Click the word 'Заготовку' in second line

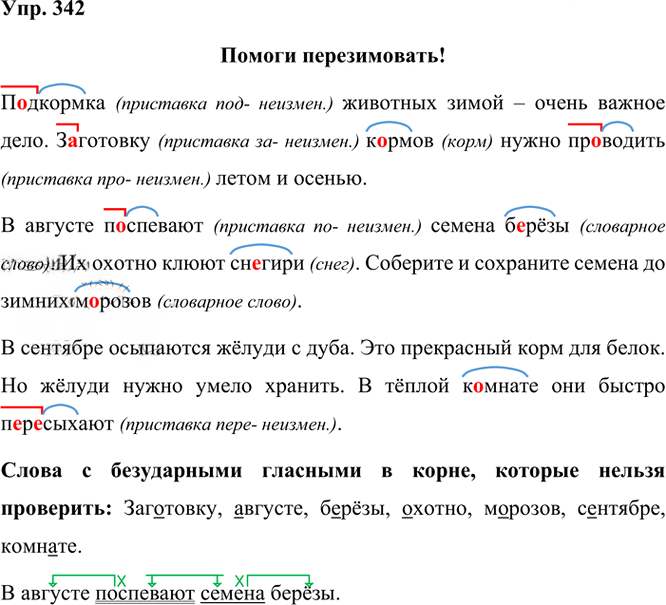coord(103,141)
